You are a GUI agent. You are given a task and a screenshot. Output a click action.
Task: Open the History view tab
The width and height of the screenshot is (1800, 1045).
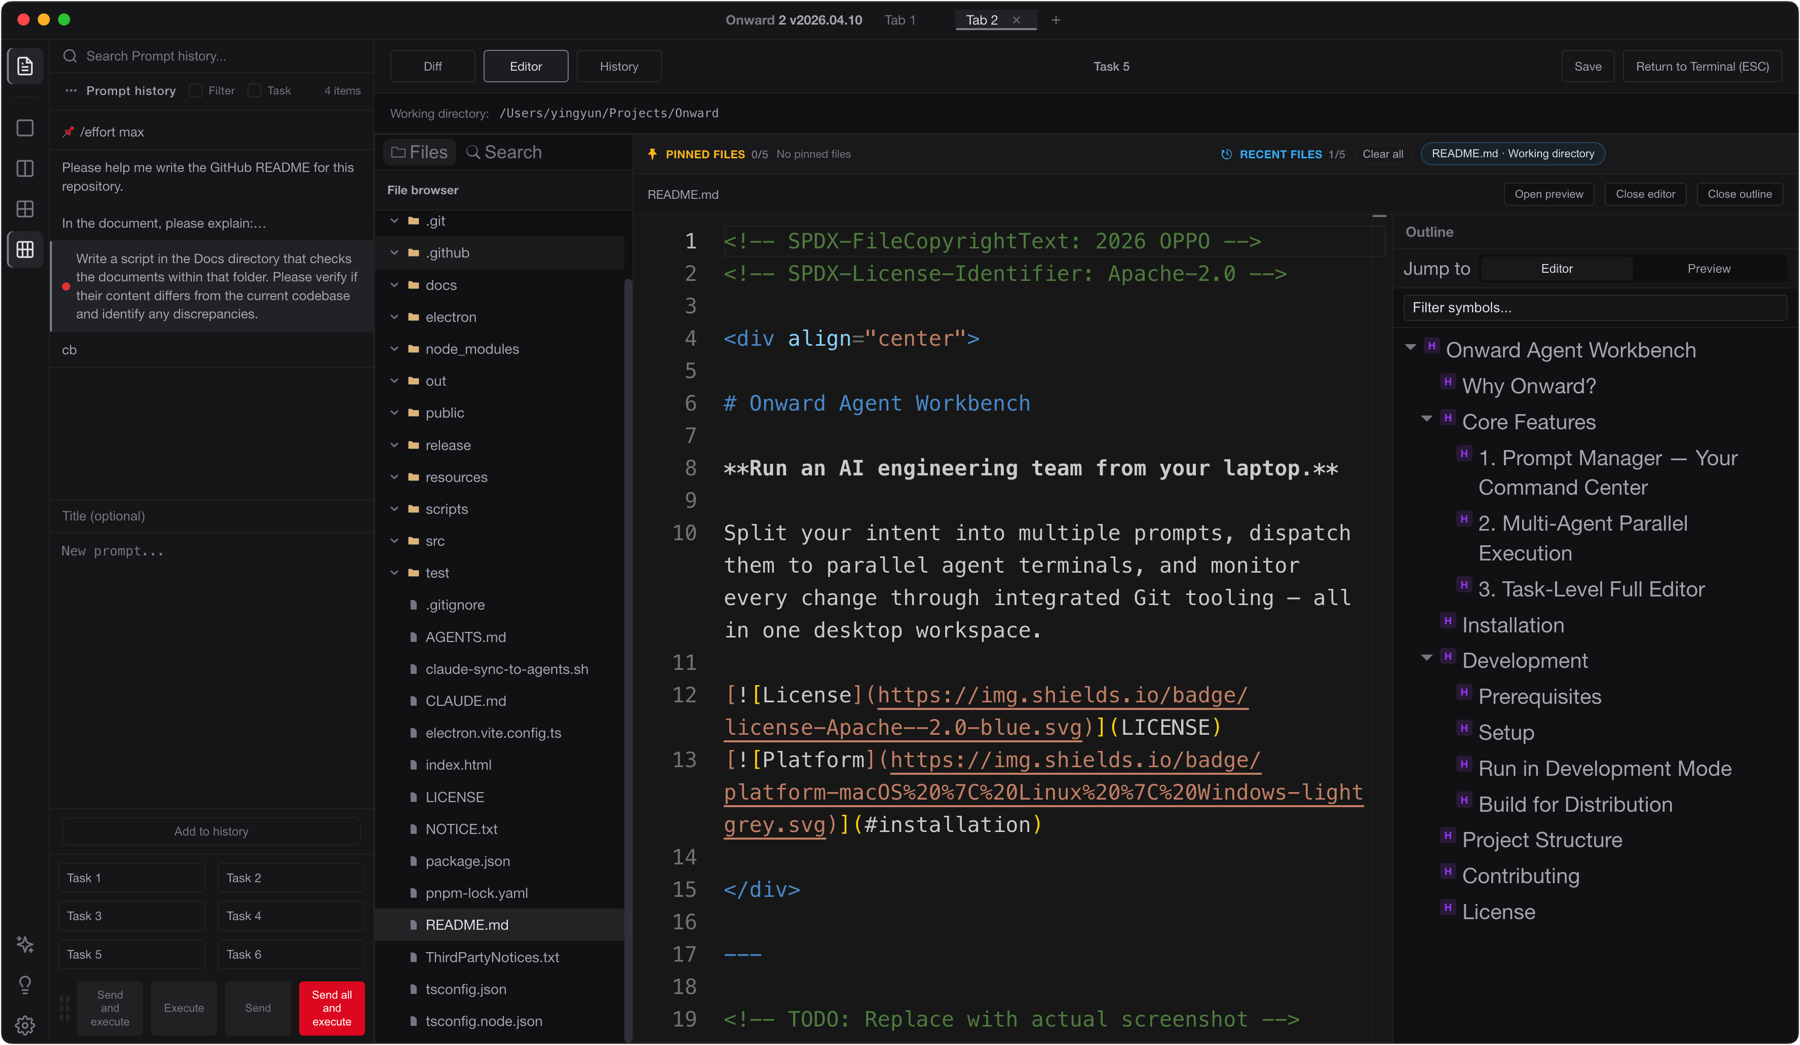[619, 66]
